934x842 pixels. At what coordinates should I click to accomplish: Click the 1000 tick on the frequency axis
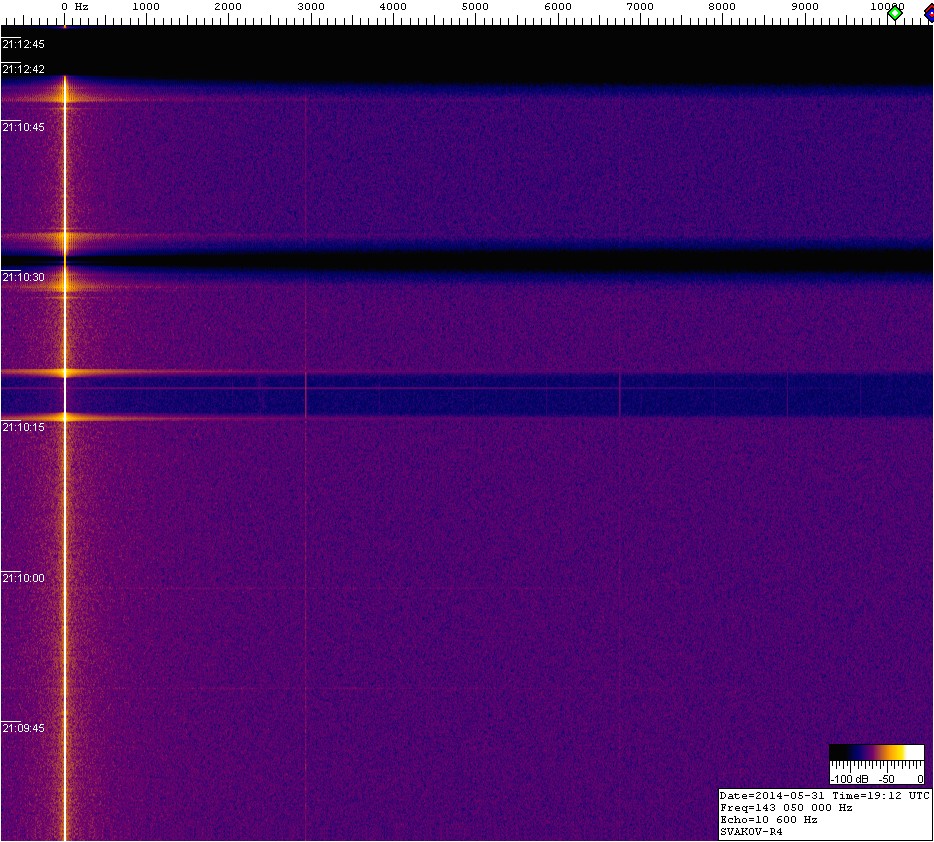[146, 7]
